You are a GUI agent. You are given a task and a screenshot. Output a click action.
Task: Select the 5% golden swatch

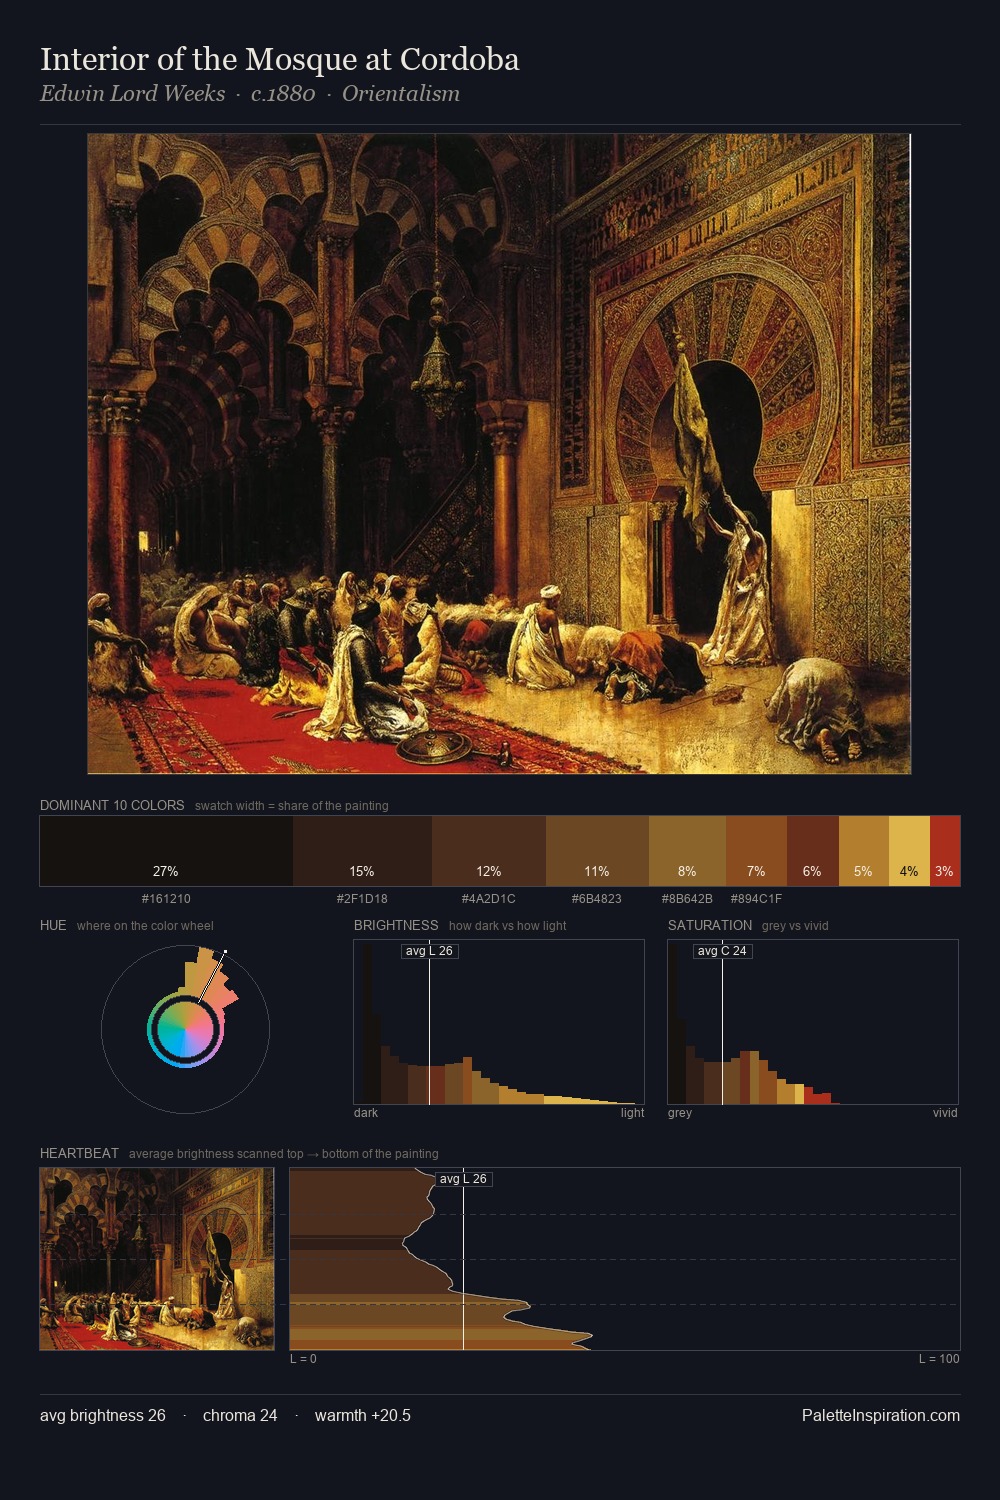pyautogui.click(x=863, y=851)
